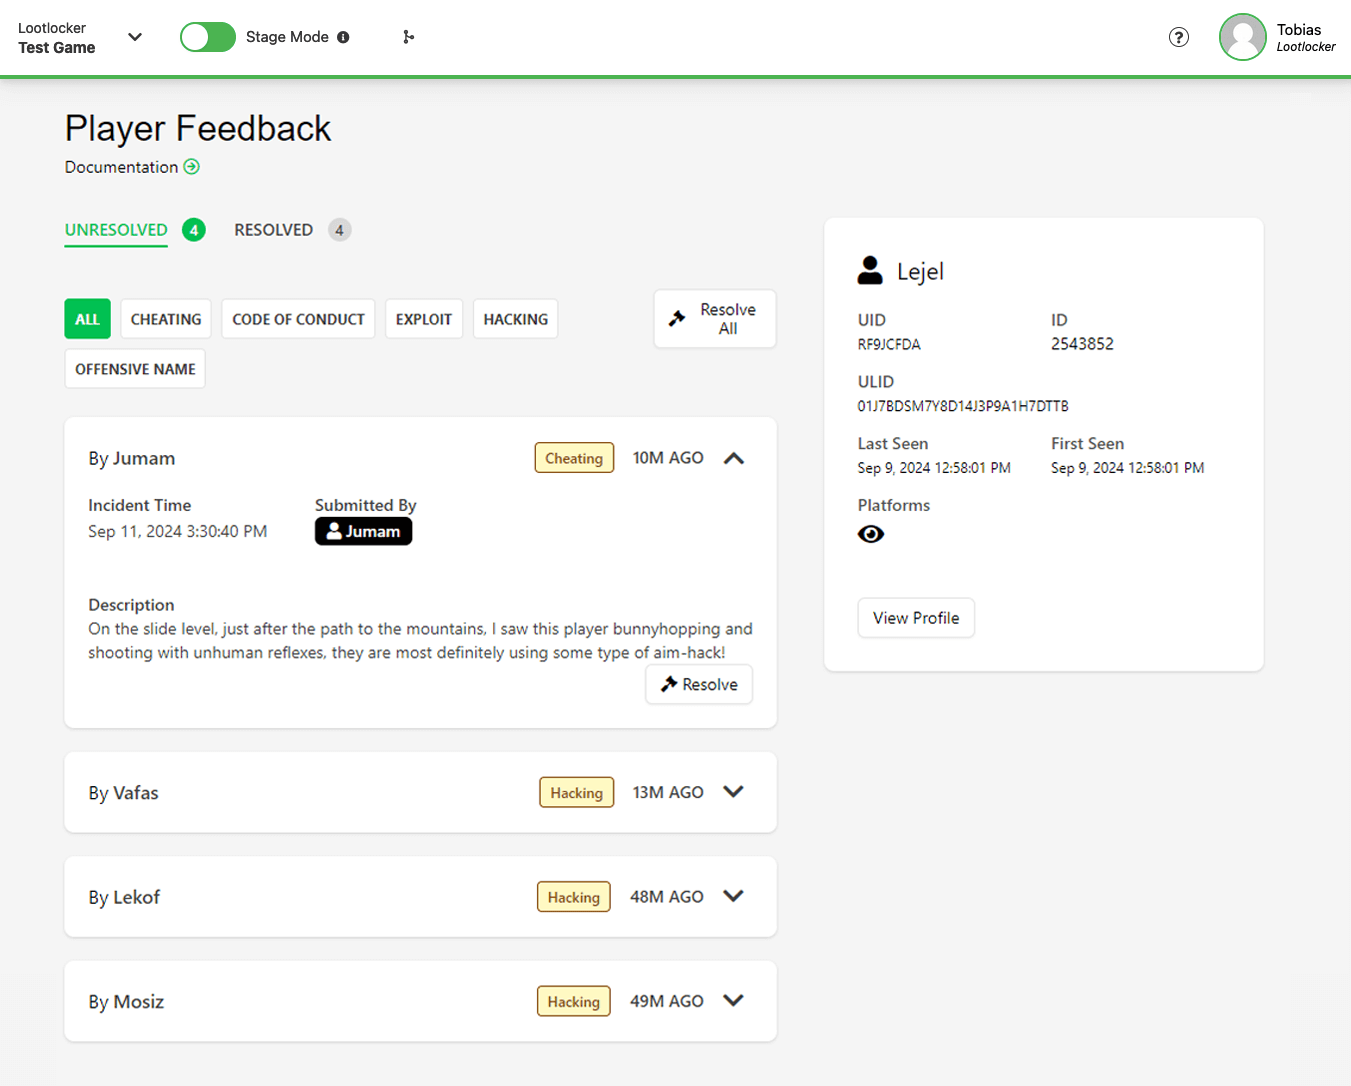Image resolution: width=1351 pixels, height=1086 pixels.
Task: Click the eye icon under Platforms
Action: point(871,534)
